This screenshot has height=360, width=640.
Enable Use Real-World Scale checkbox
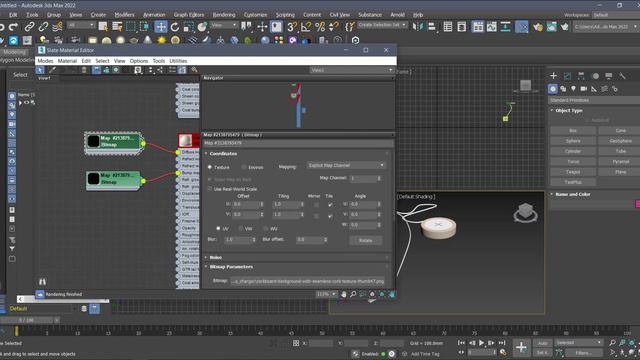tap(210, 189)
